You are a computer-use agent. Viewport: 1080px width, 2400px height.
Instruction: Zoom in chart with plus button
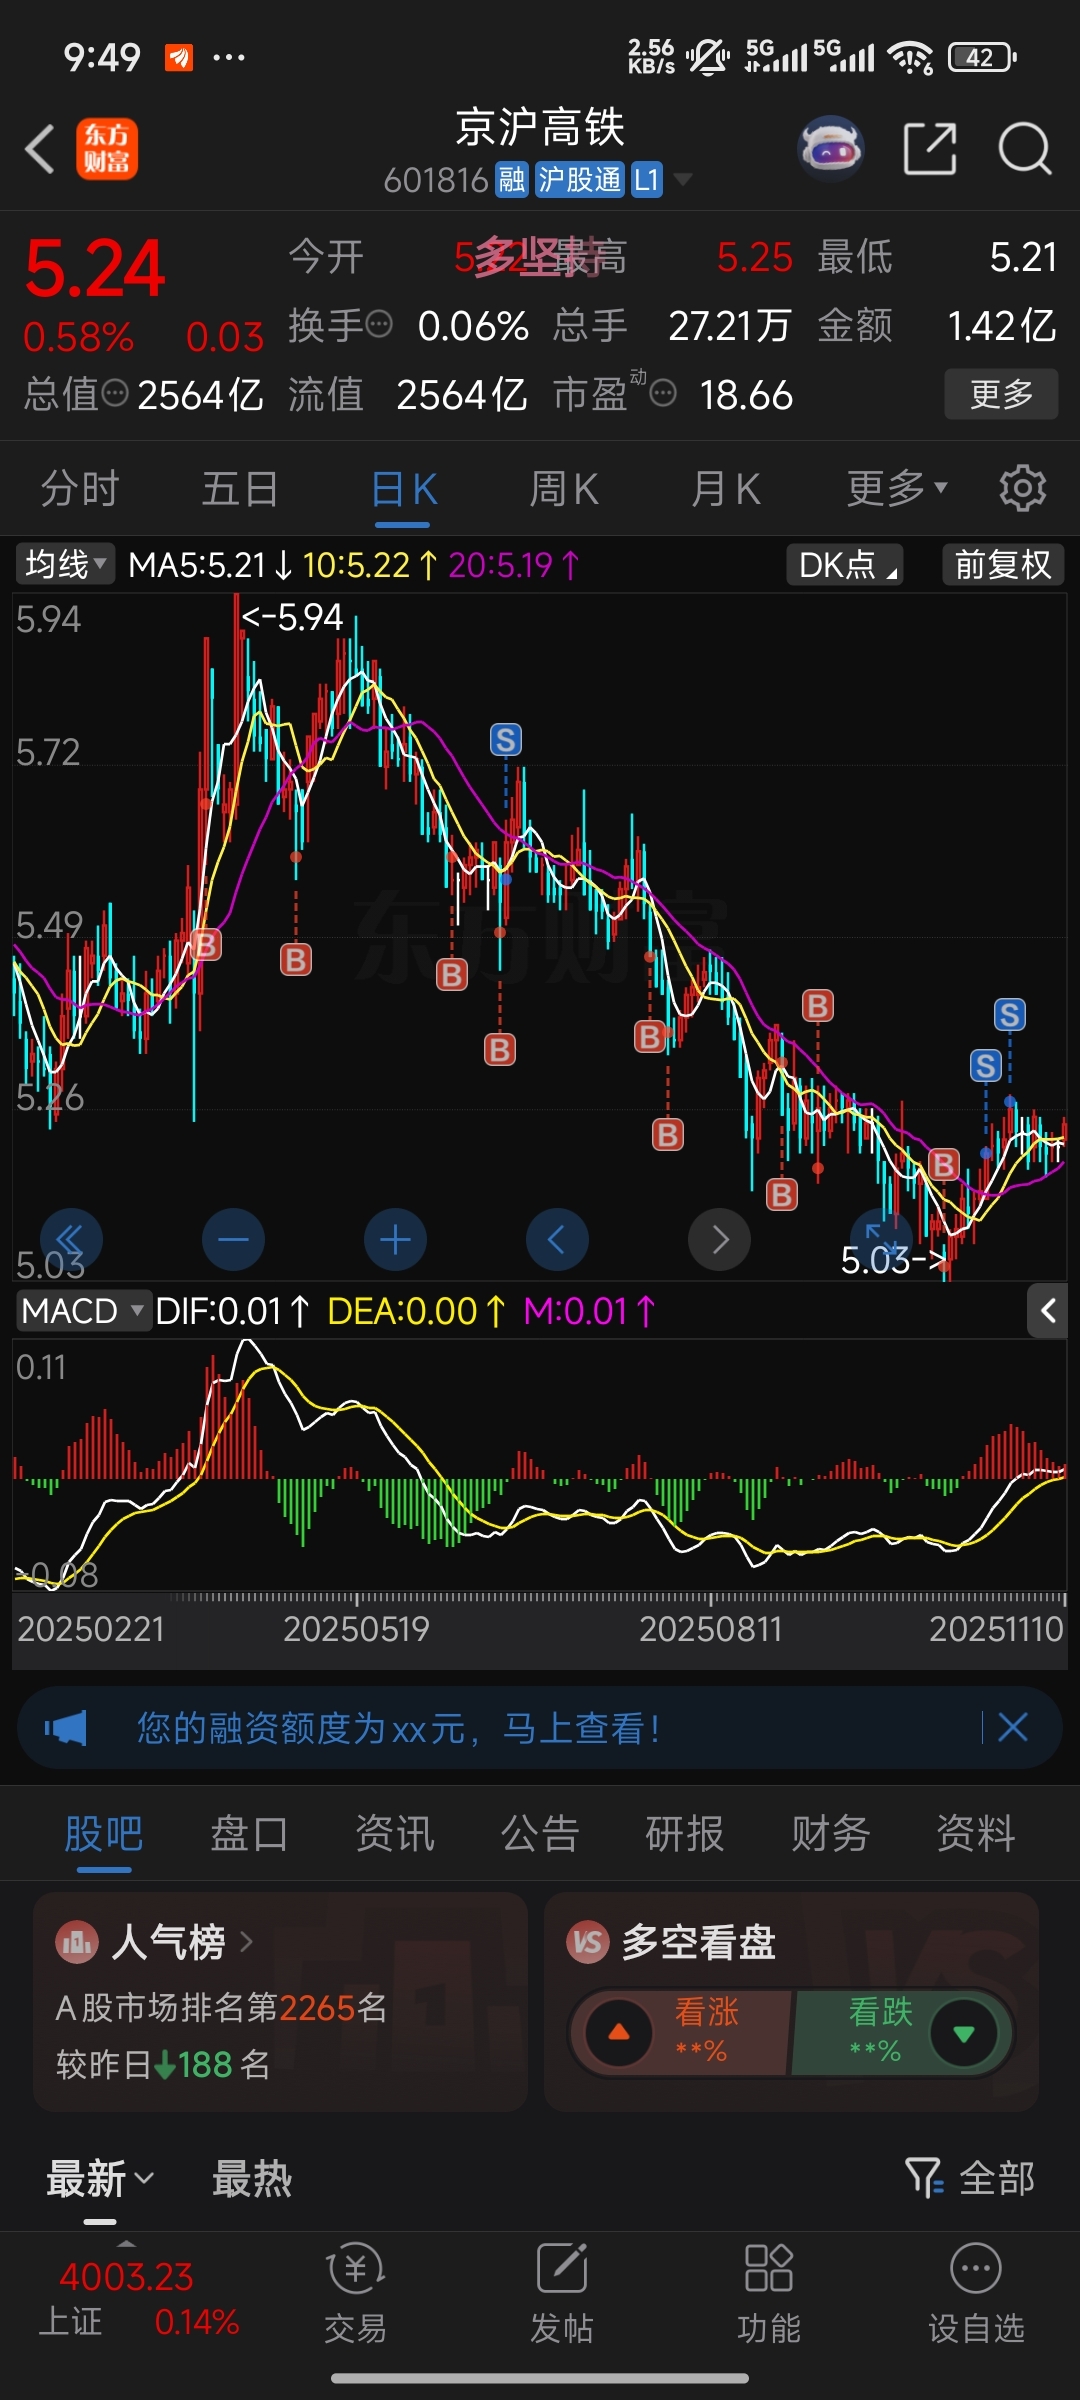395,1240
